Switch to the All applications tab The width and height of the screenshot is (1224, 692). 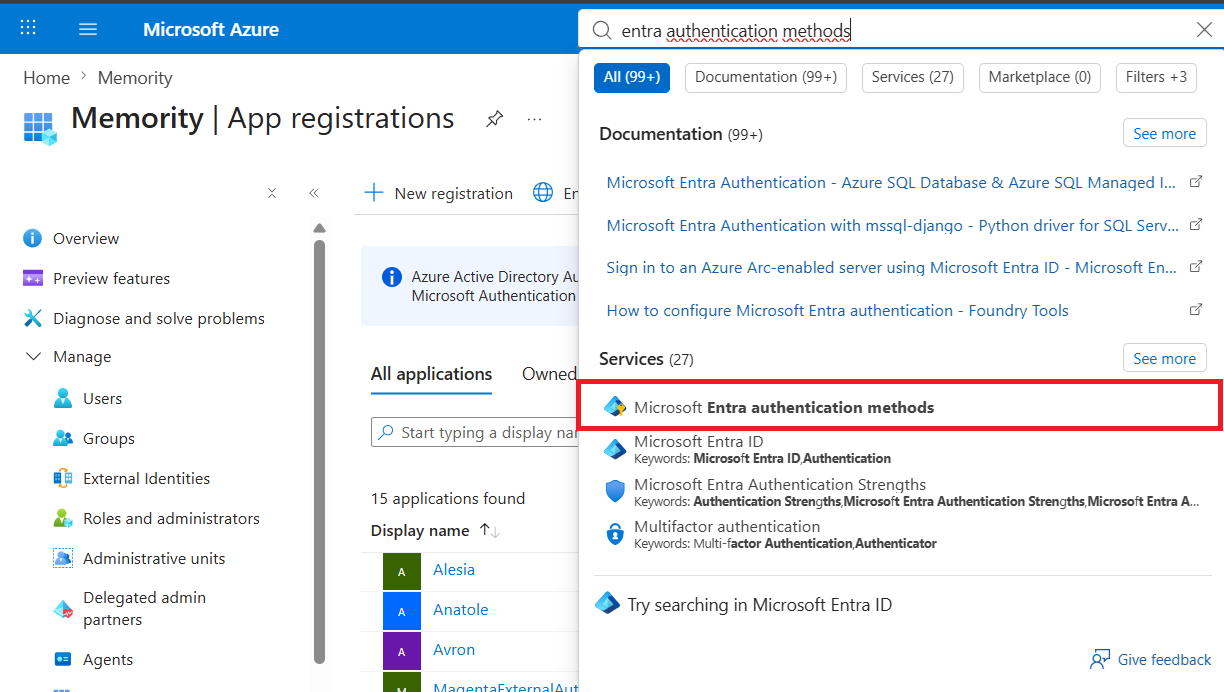[431, 374]
